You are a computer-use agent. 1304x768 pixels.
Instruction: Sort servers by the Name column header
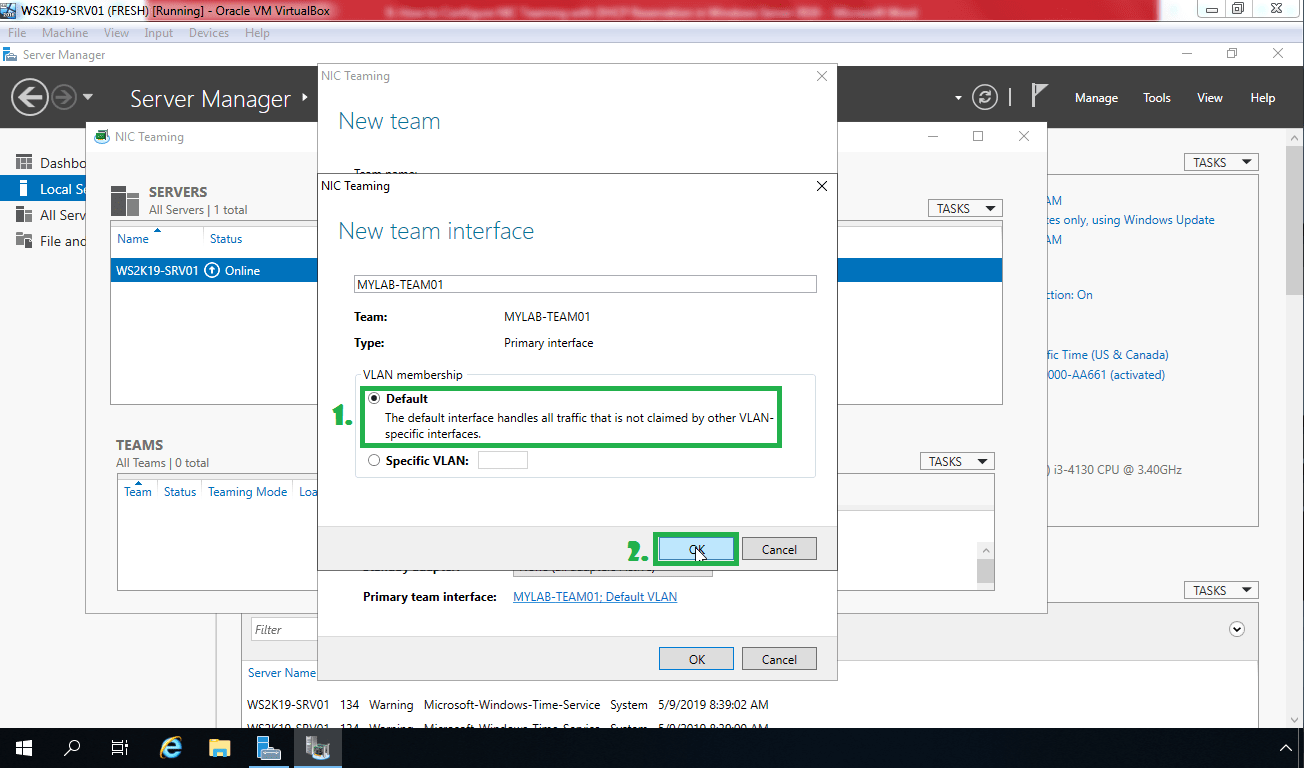pos(133,239)
